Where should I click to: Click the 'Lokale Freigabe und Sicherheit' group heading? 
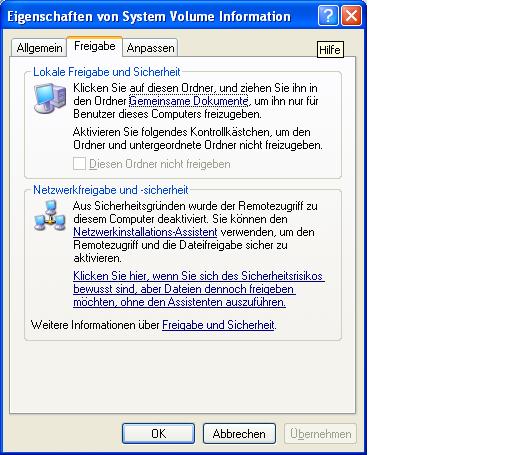tap(107, 72)
